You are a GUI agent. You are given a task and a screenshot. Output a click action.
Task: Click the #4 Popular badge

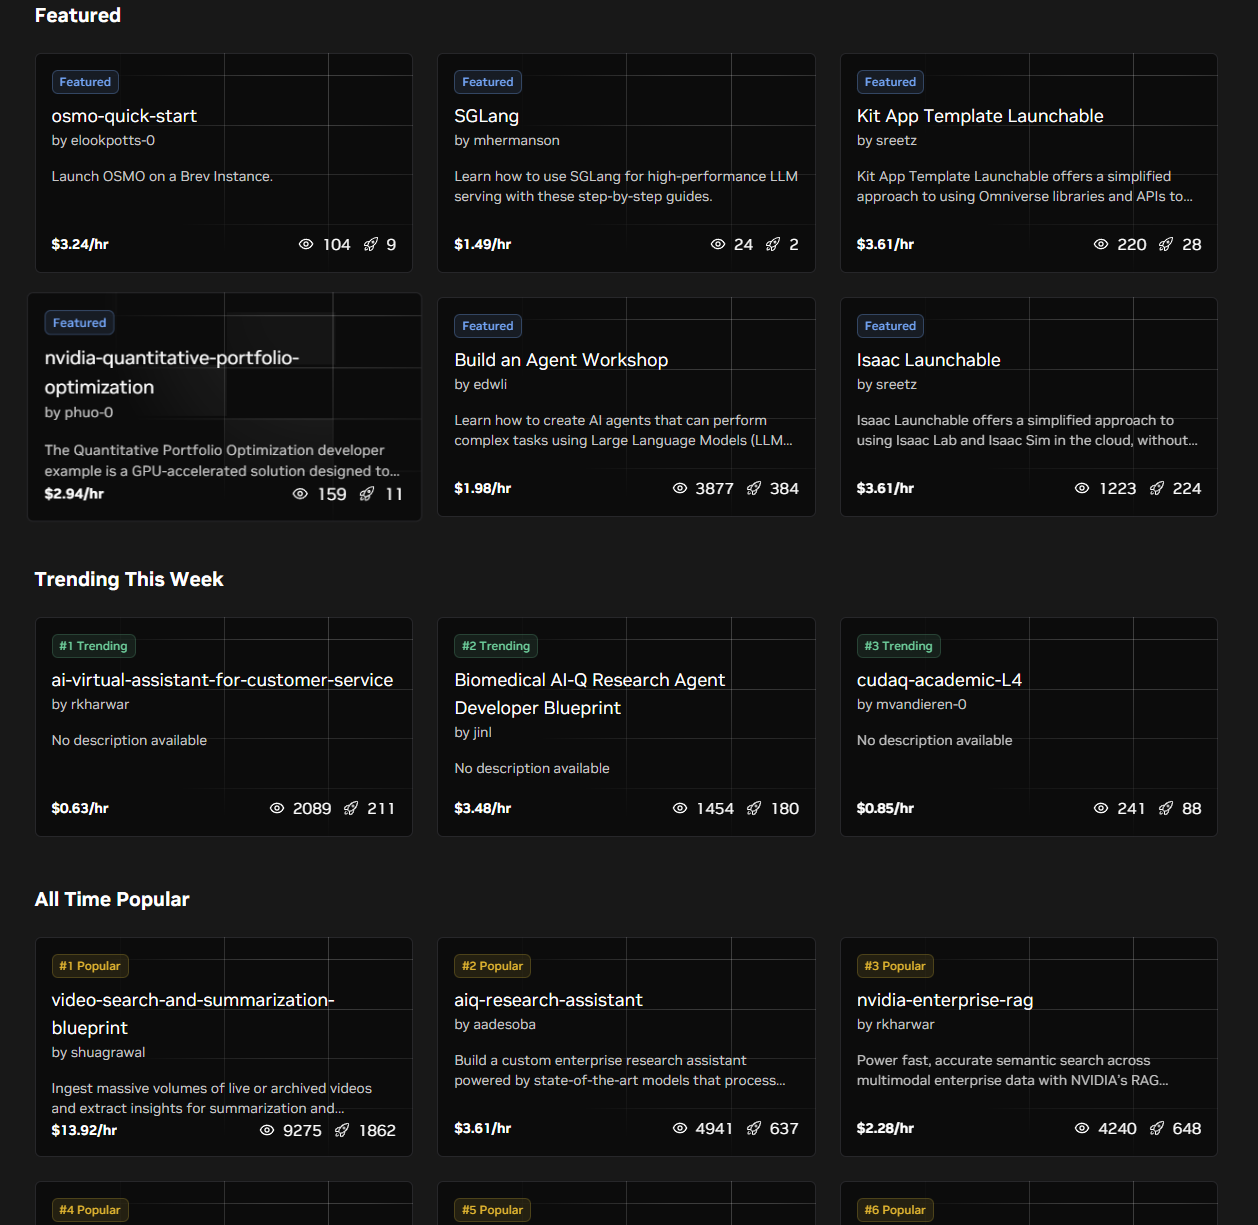pos(90,1210)
